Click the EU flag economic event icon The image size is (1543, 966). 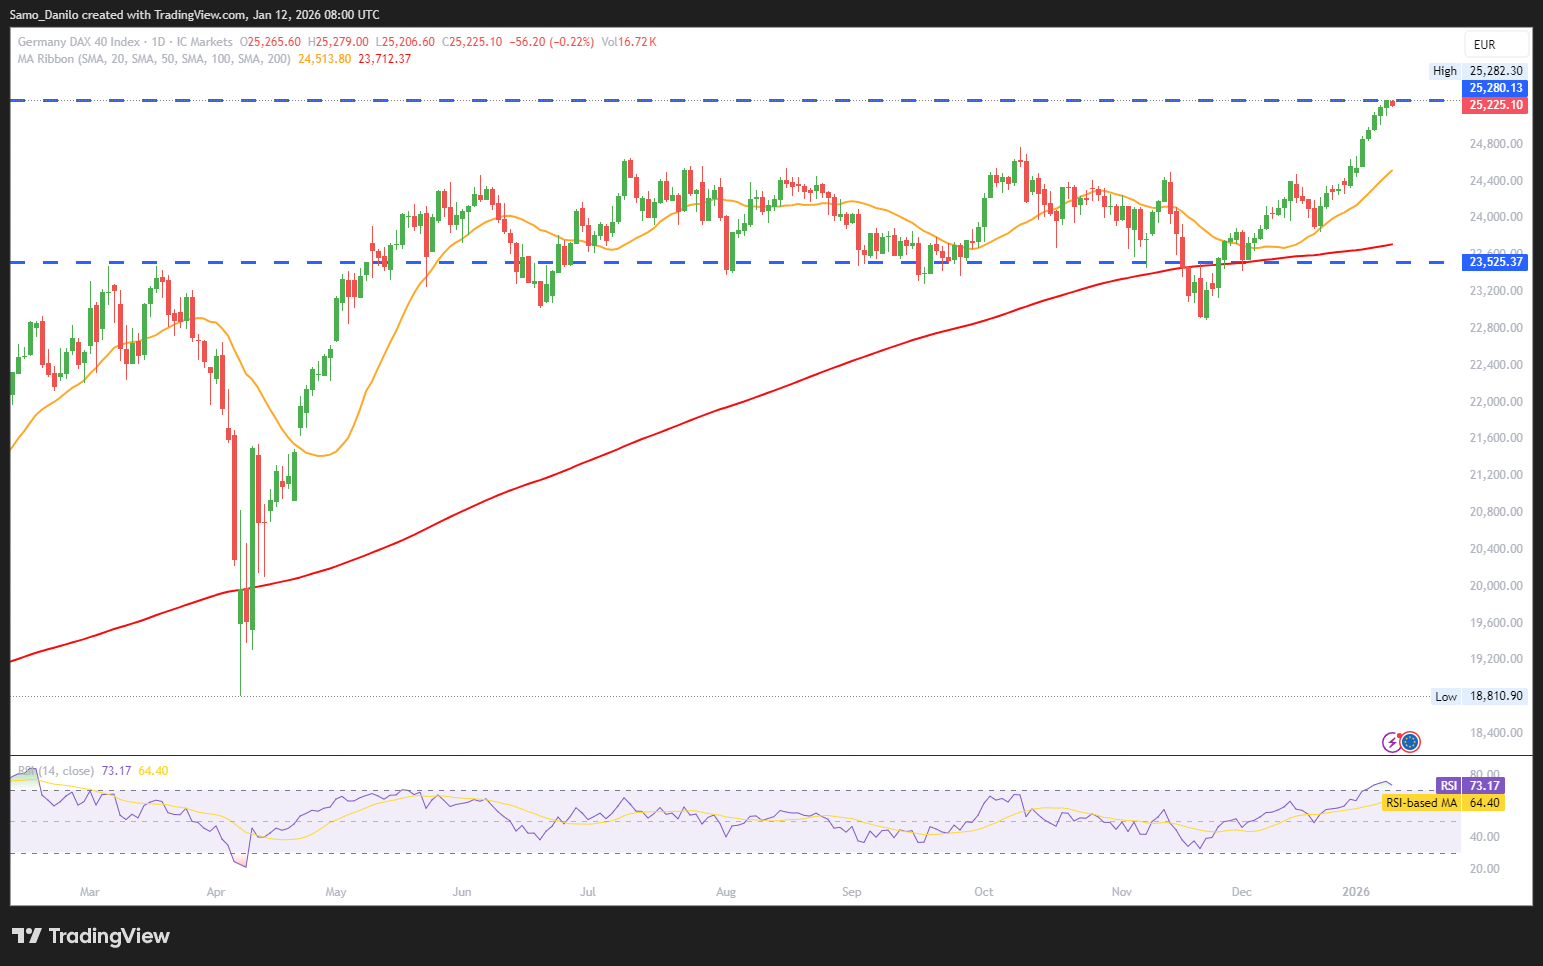tap(1410, 742)
